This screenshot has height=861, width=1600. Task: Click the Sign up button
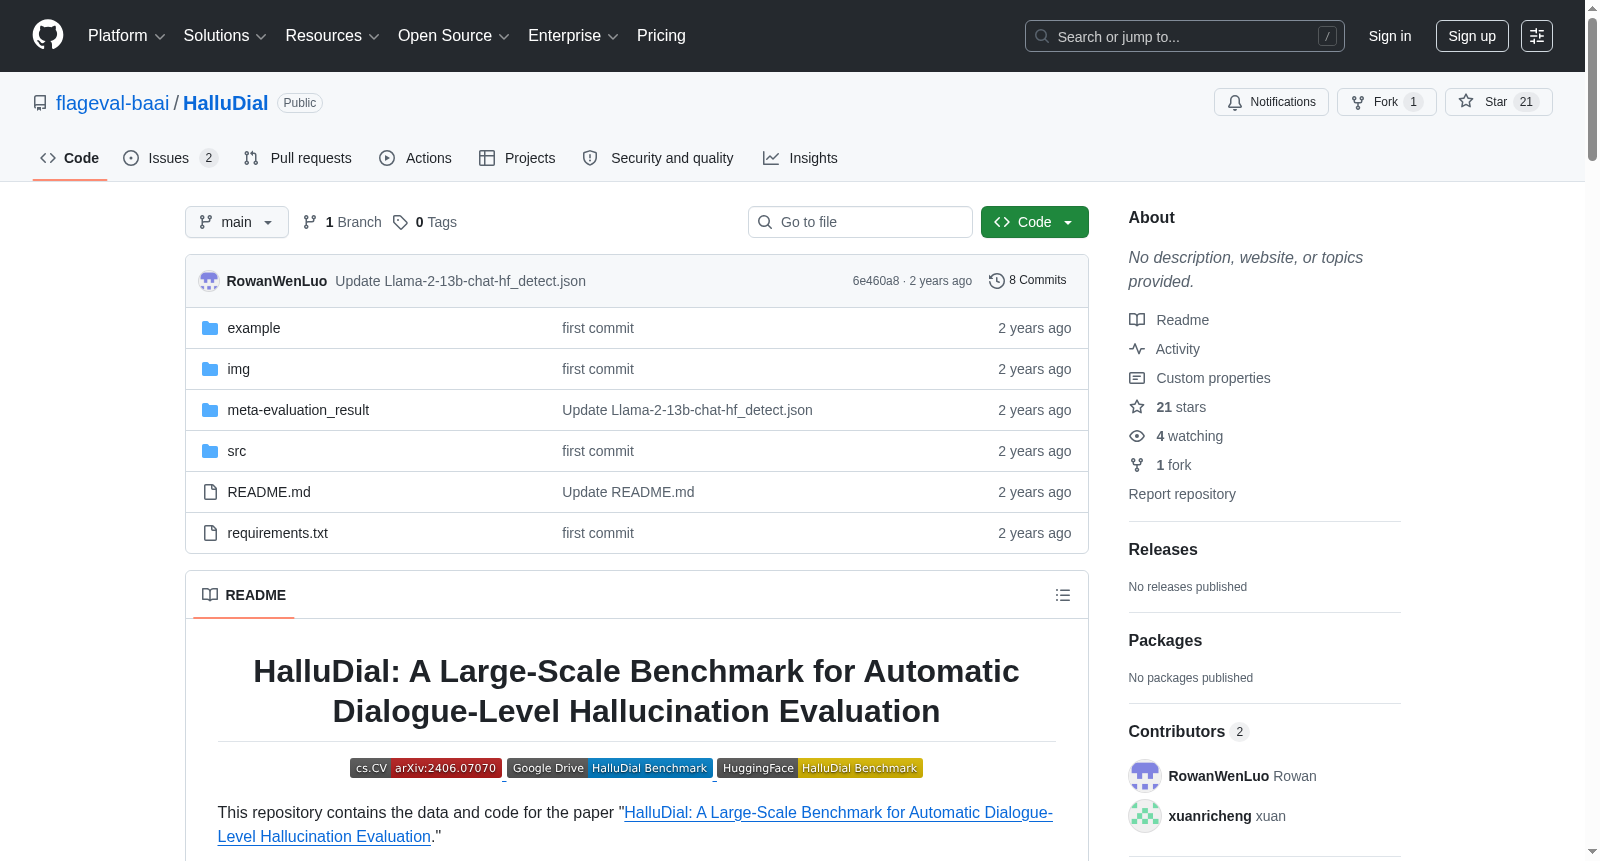(x=1472, y=36)
